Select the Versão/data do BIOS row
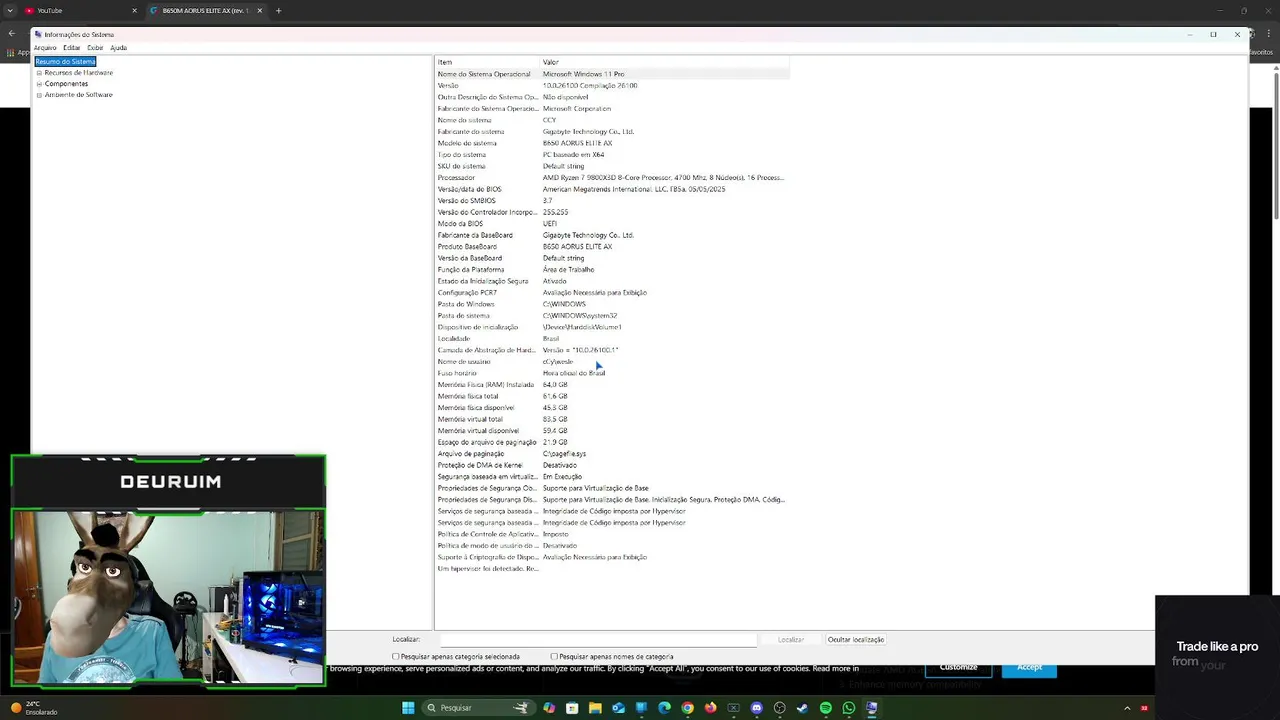 click(x=612, y=189)
